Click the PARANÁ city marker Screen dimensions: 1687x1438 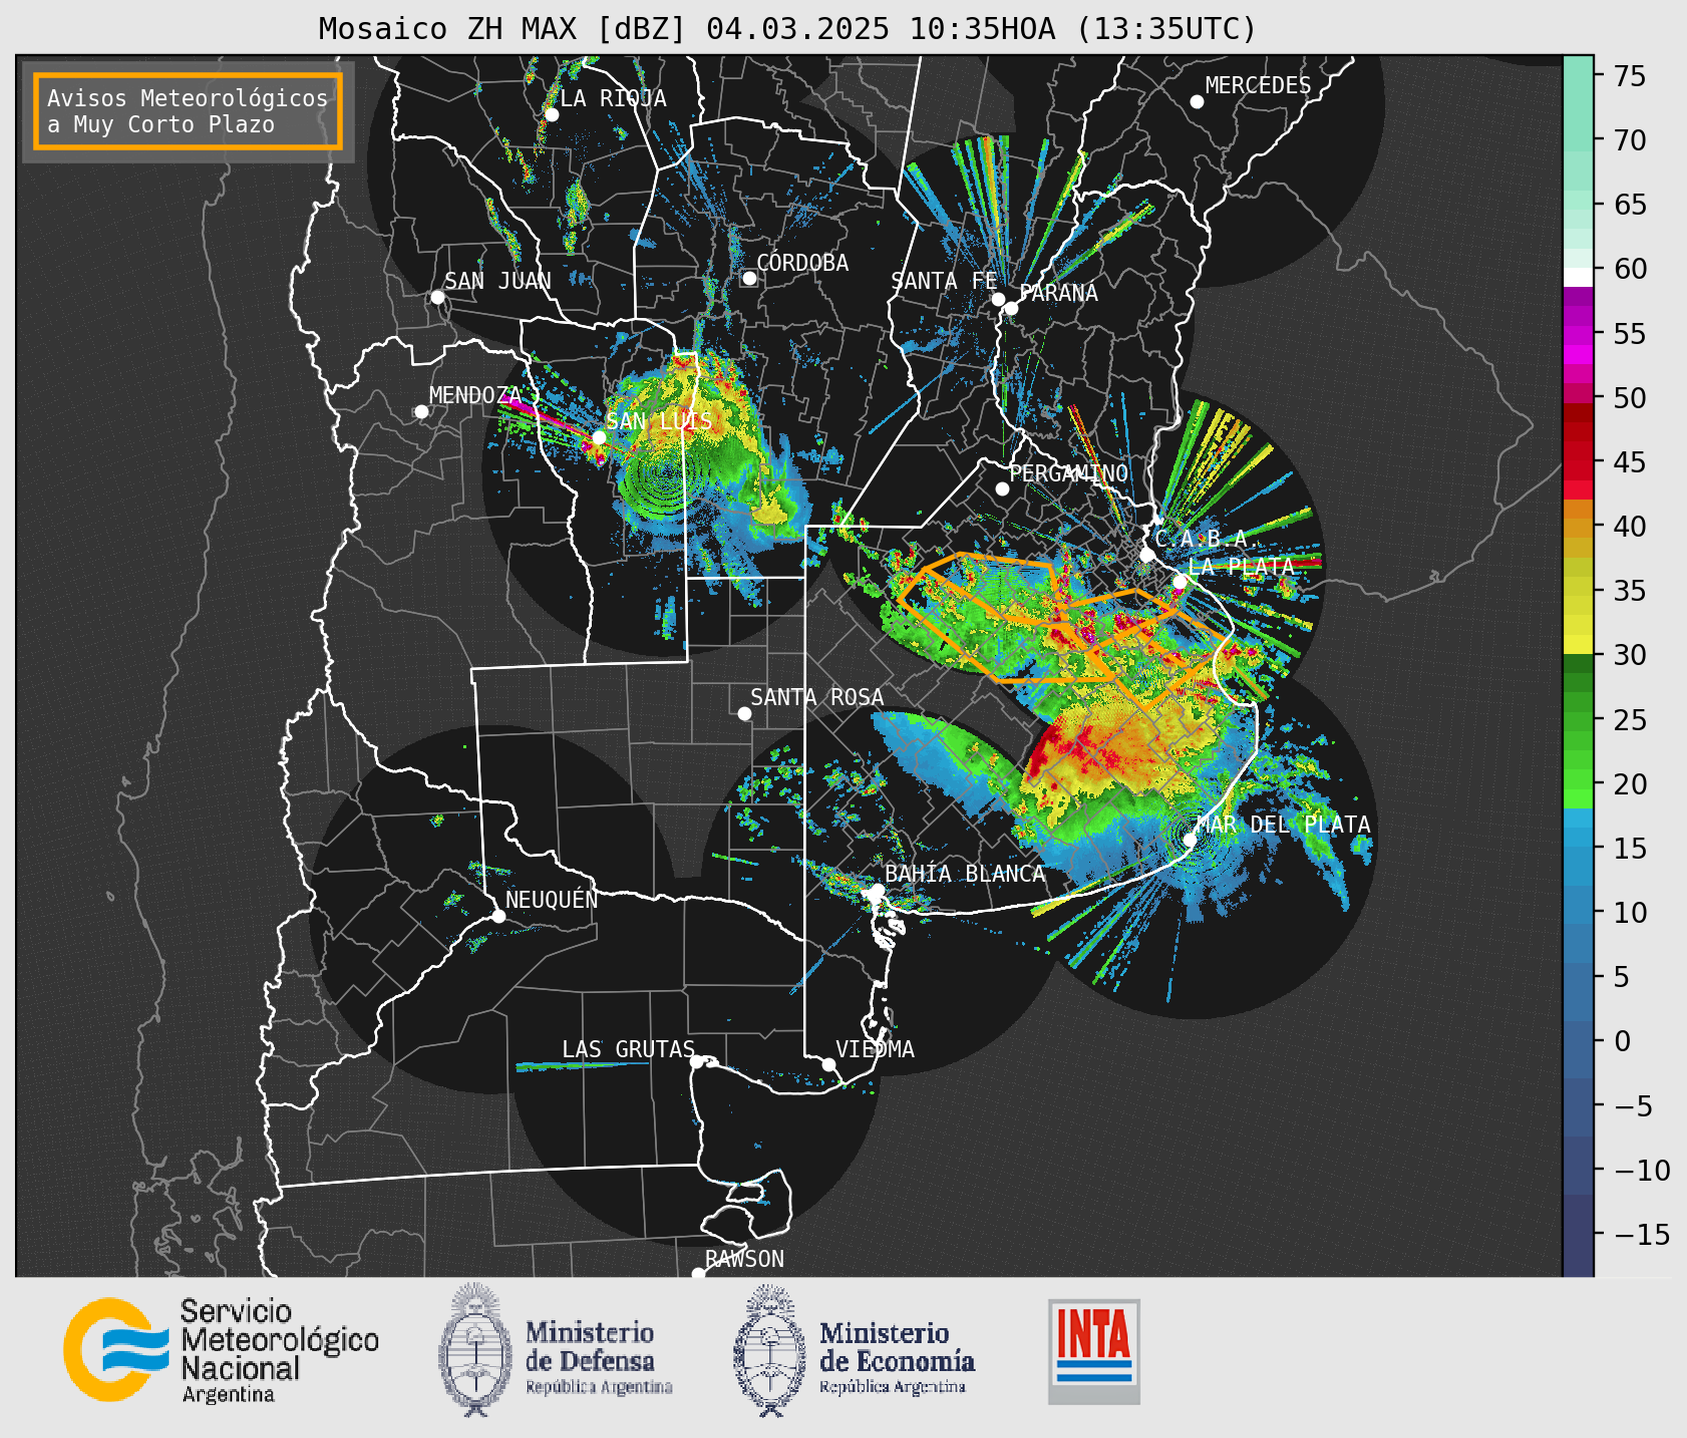(1011, 308)
